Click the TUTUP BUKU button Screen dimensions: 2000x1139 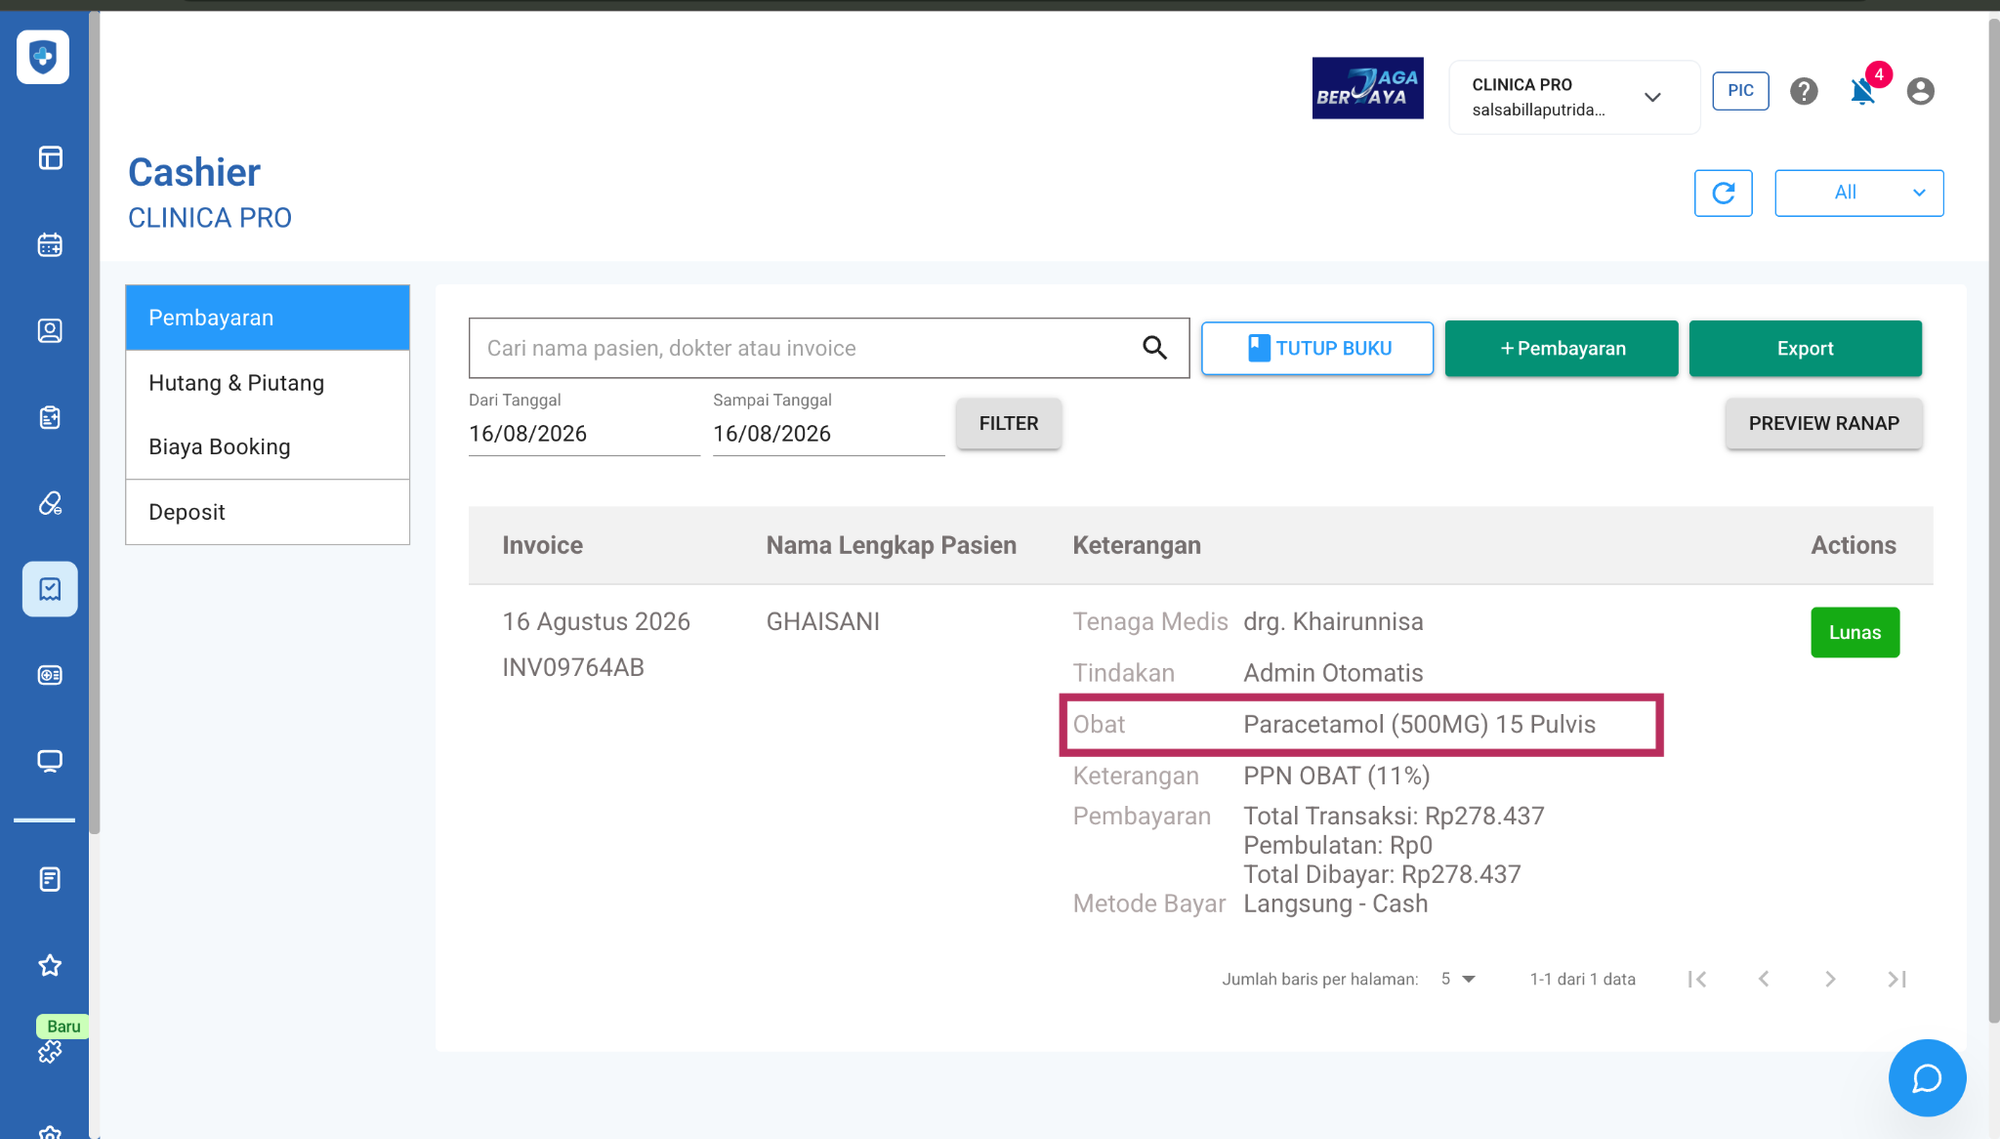pos(1317,348)
